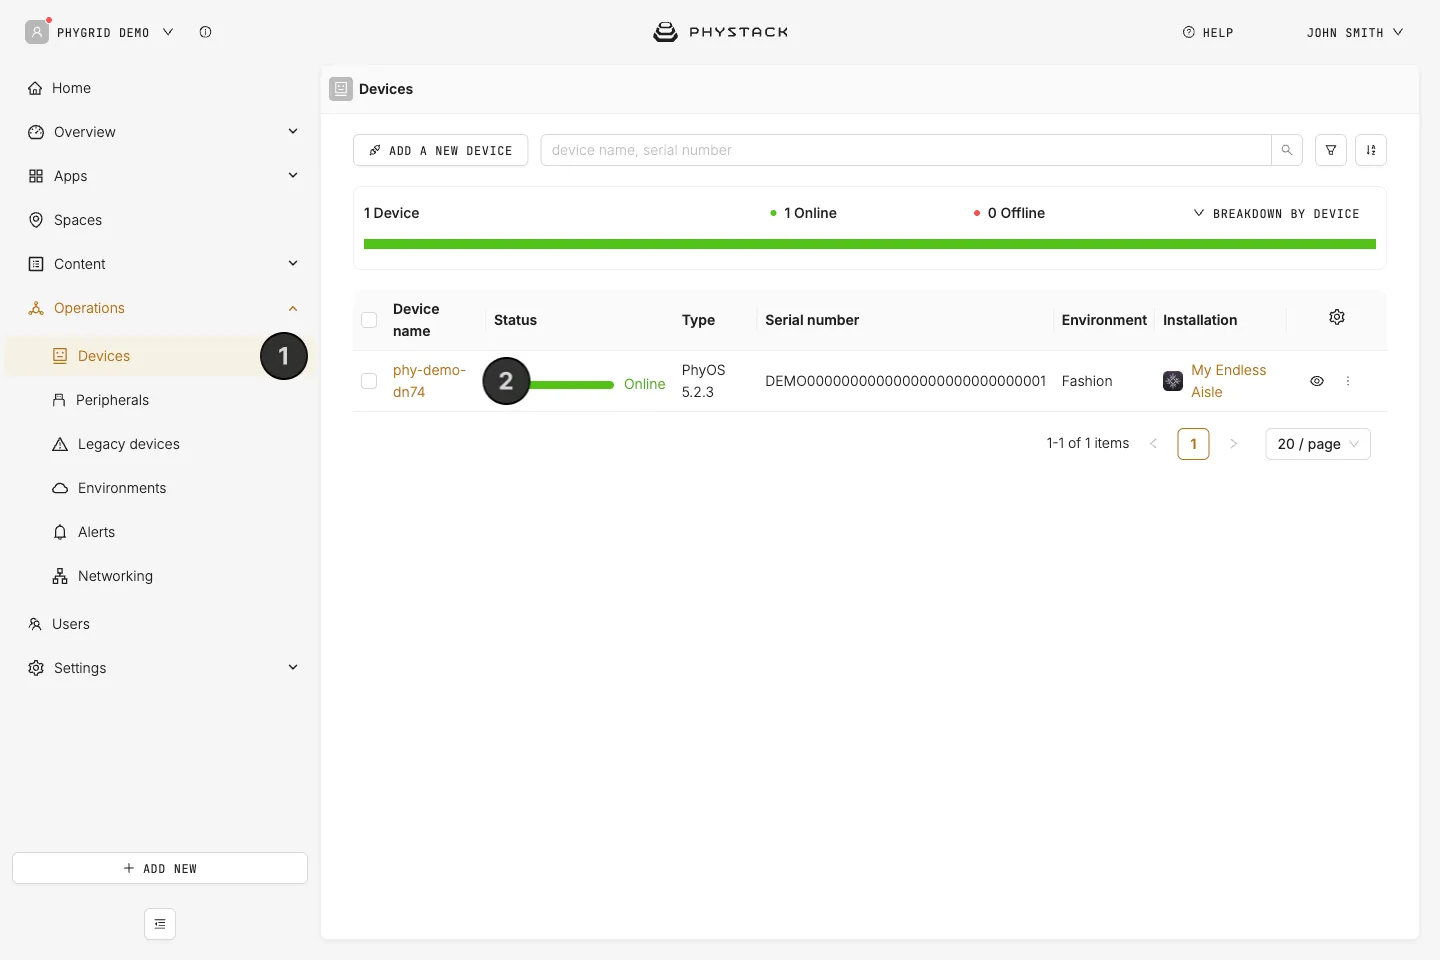The image size is (1440, 960).
Task: Open Home in the sidebar
Action: coord(160,88)
